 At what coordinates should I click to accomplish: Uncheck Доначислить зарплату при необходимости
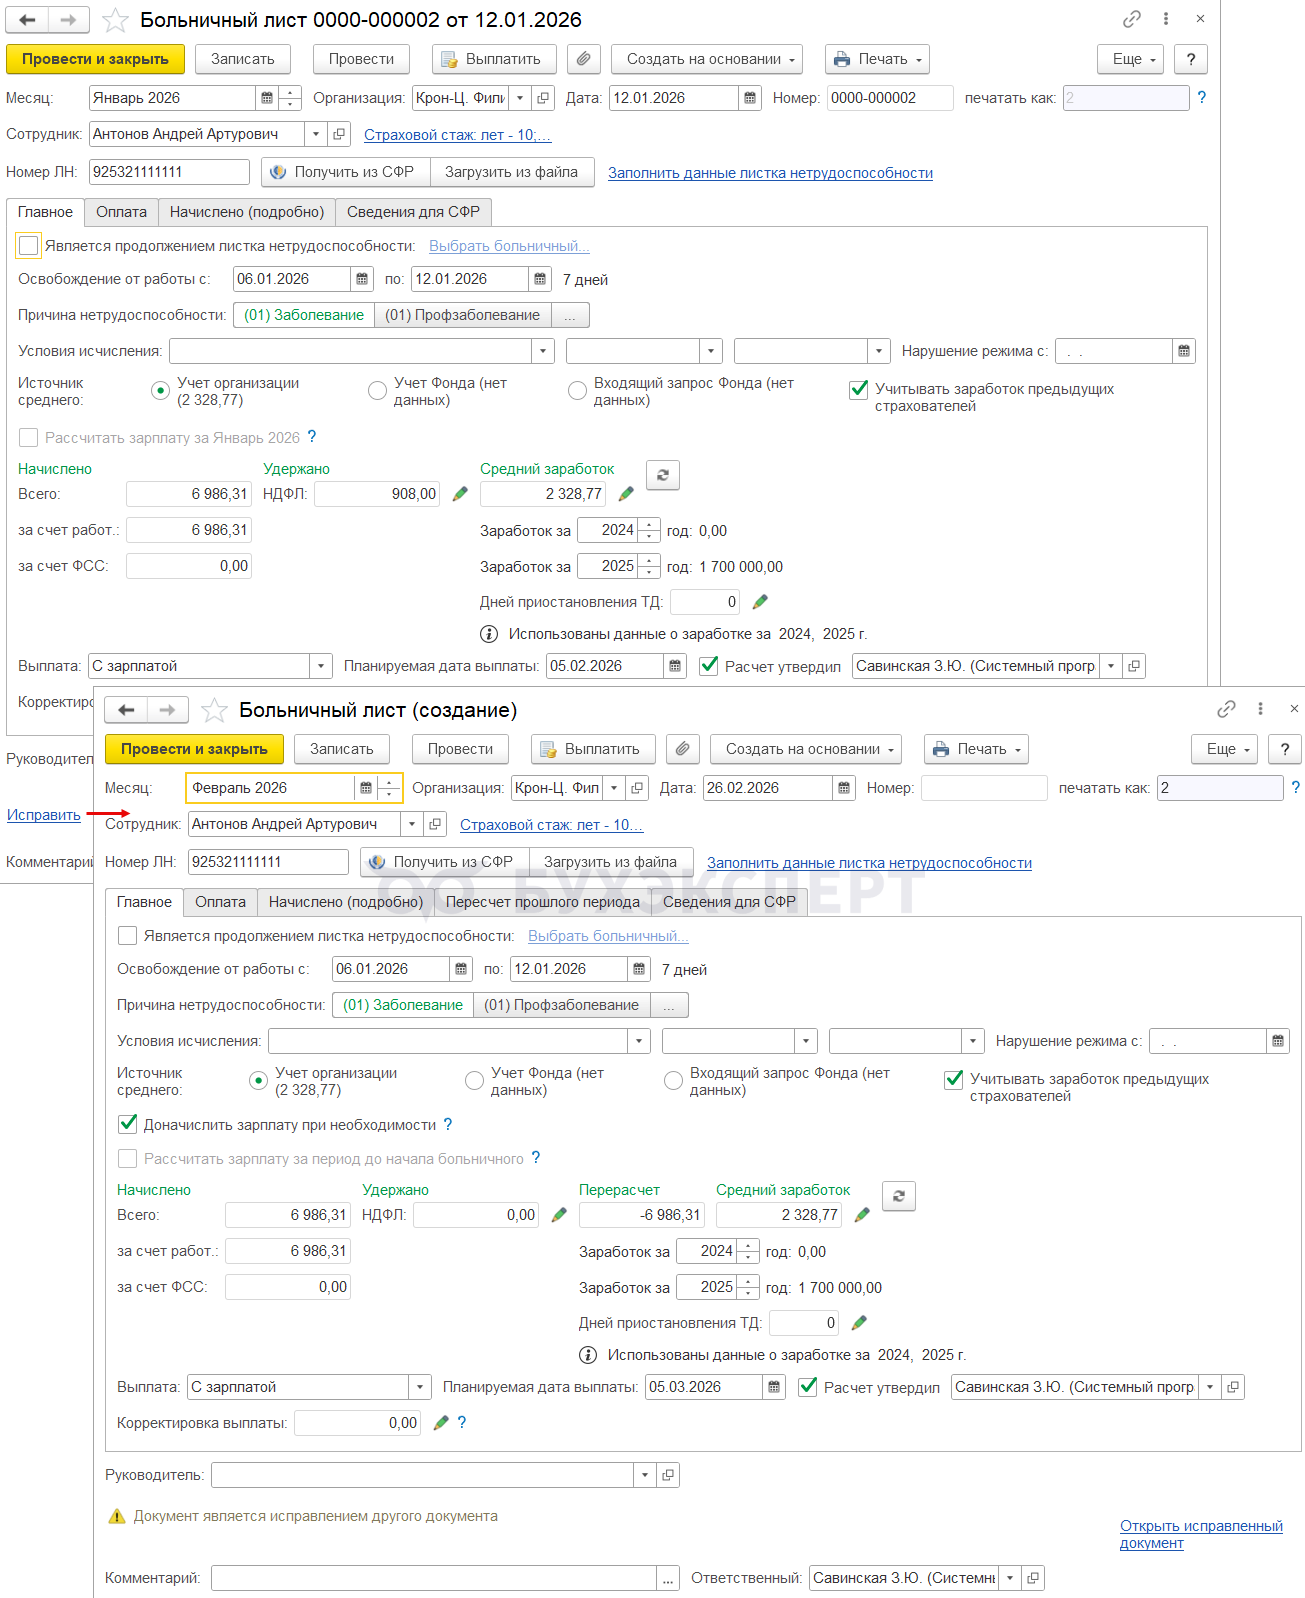click(128, 1124)
